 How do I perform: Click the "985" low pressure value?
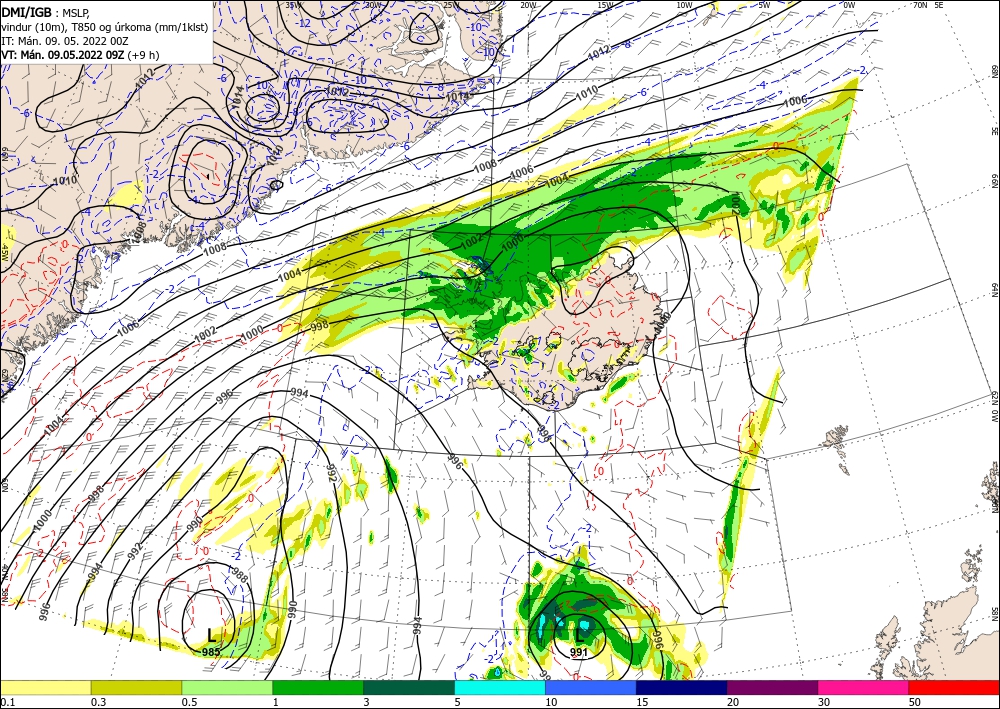click(x=211, y=652)
